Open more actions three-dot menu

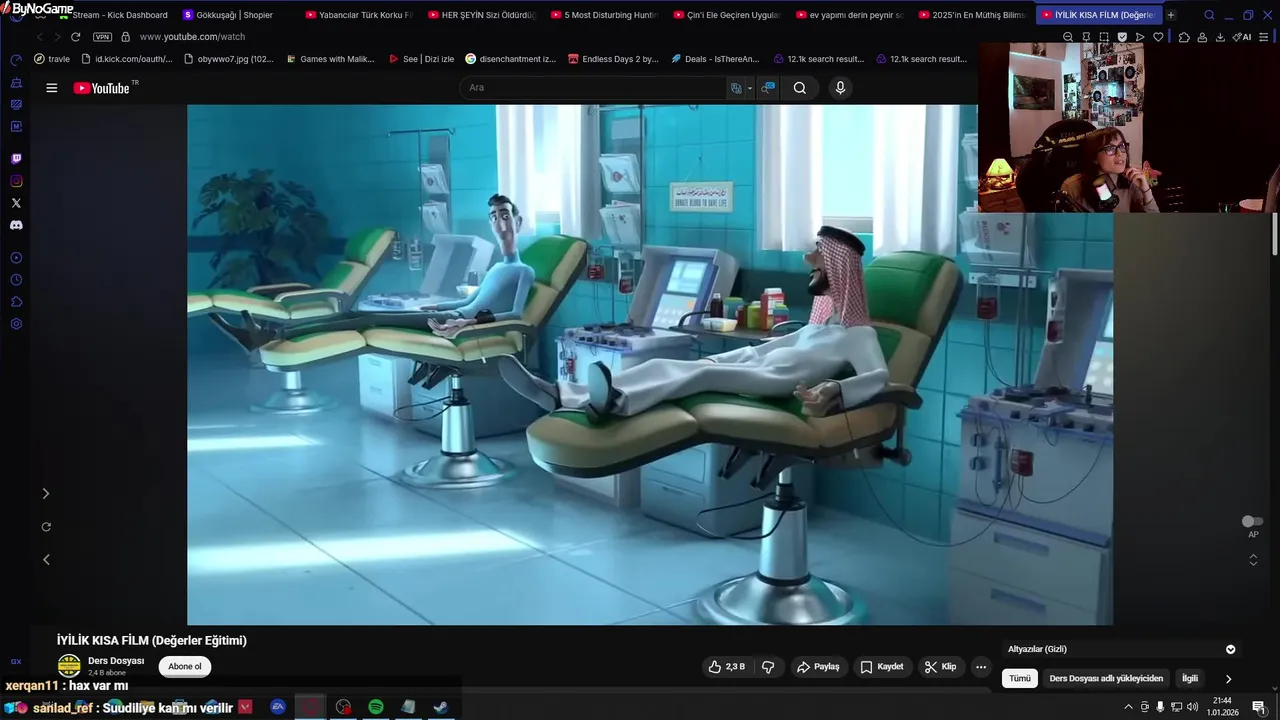[x=981, y=667]
